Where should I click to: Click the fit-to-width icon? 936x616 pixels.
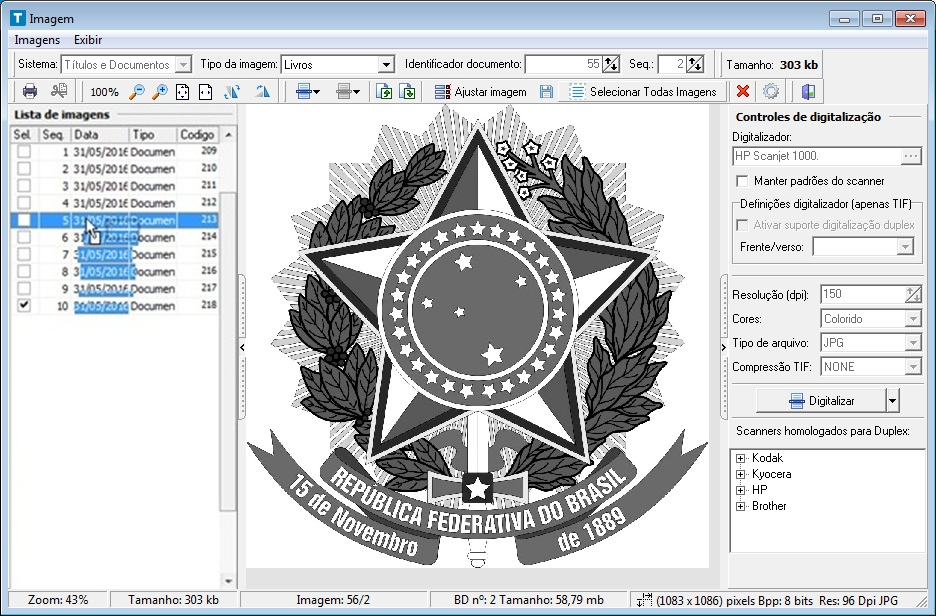tap(205, 92)
